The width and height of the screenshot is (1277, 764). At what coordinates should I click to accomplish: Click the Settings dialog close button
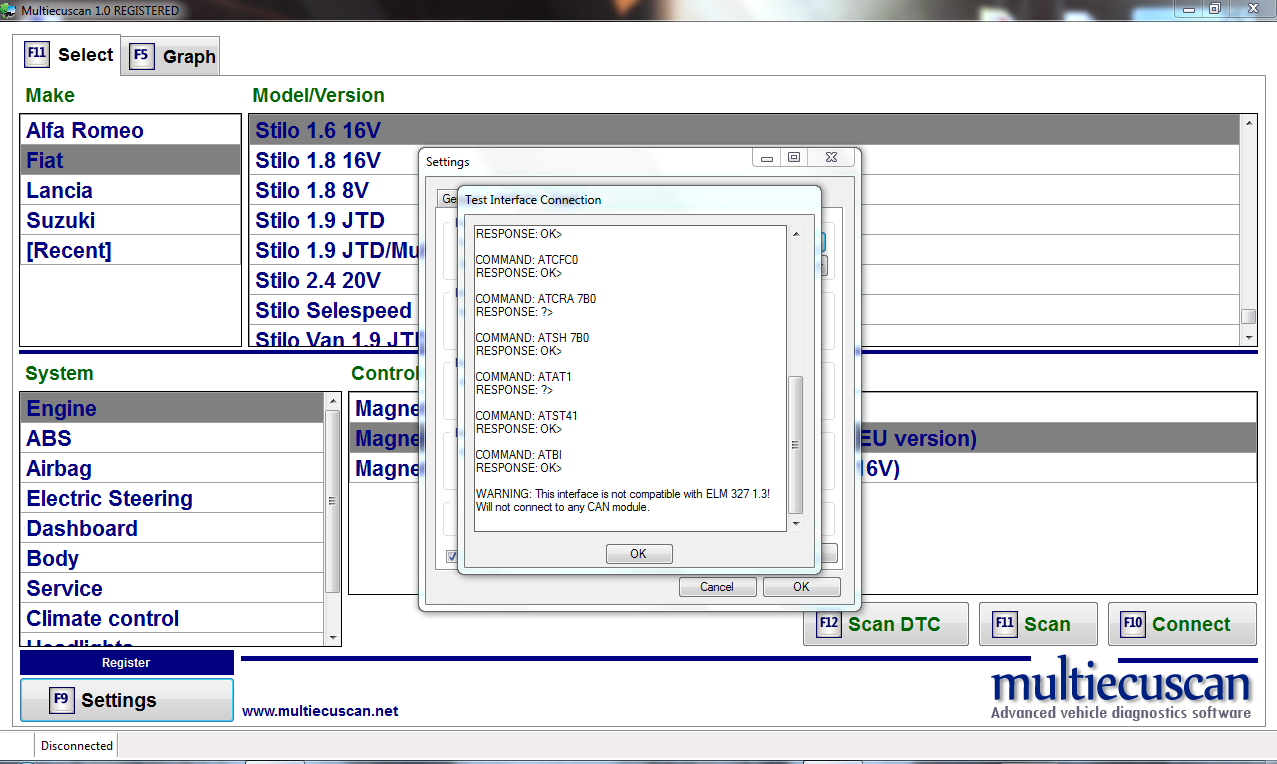pyautogui.click(x=831, y=158)
